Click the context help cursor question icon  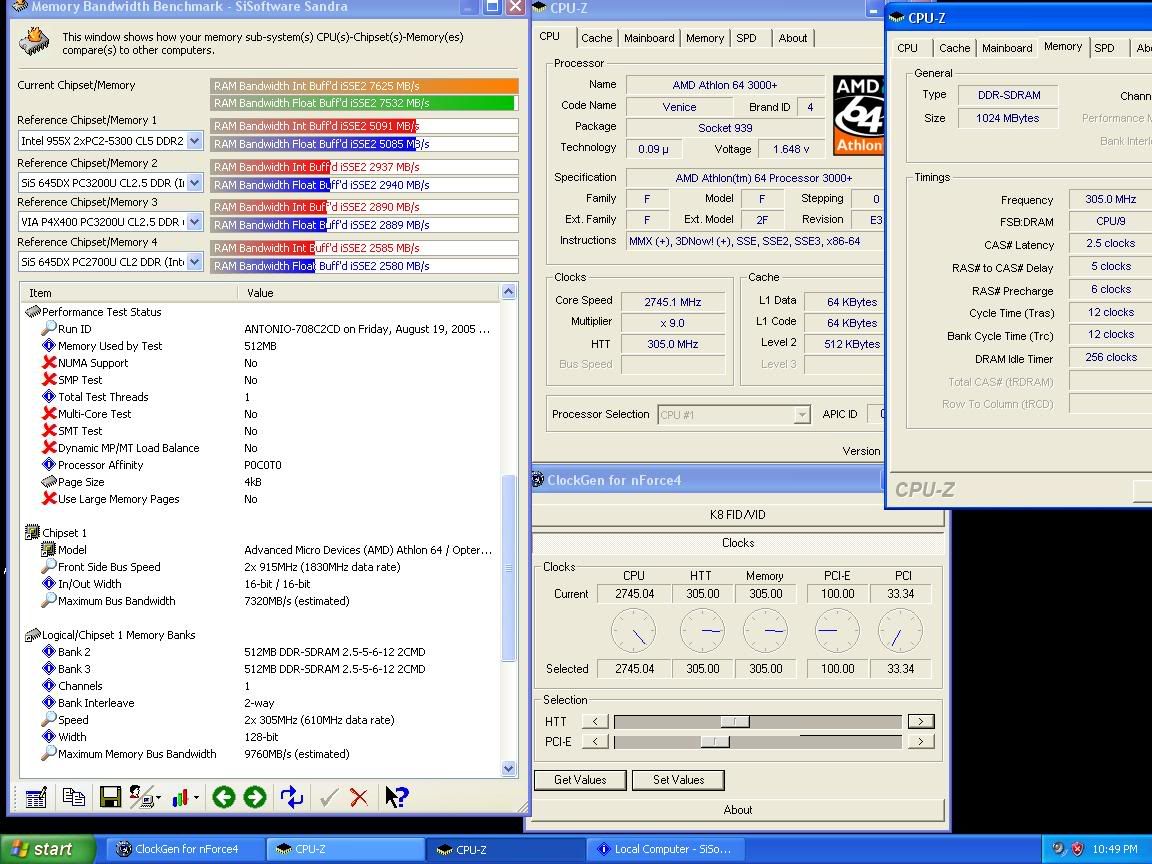(x=396, y=797)
